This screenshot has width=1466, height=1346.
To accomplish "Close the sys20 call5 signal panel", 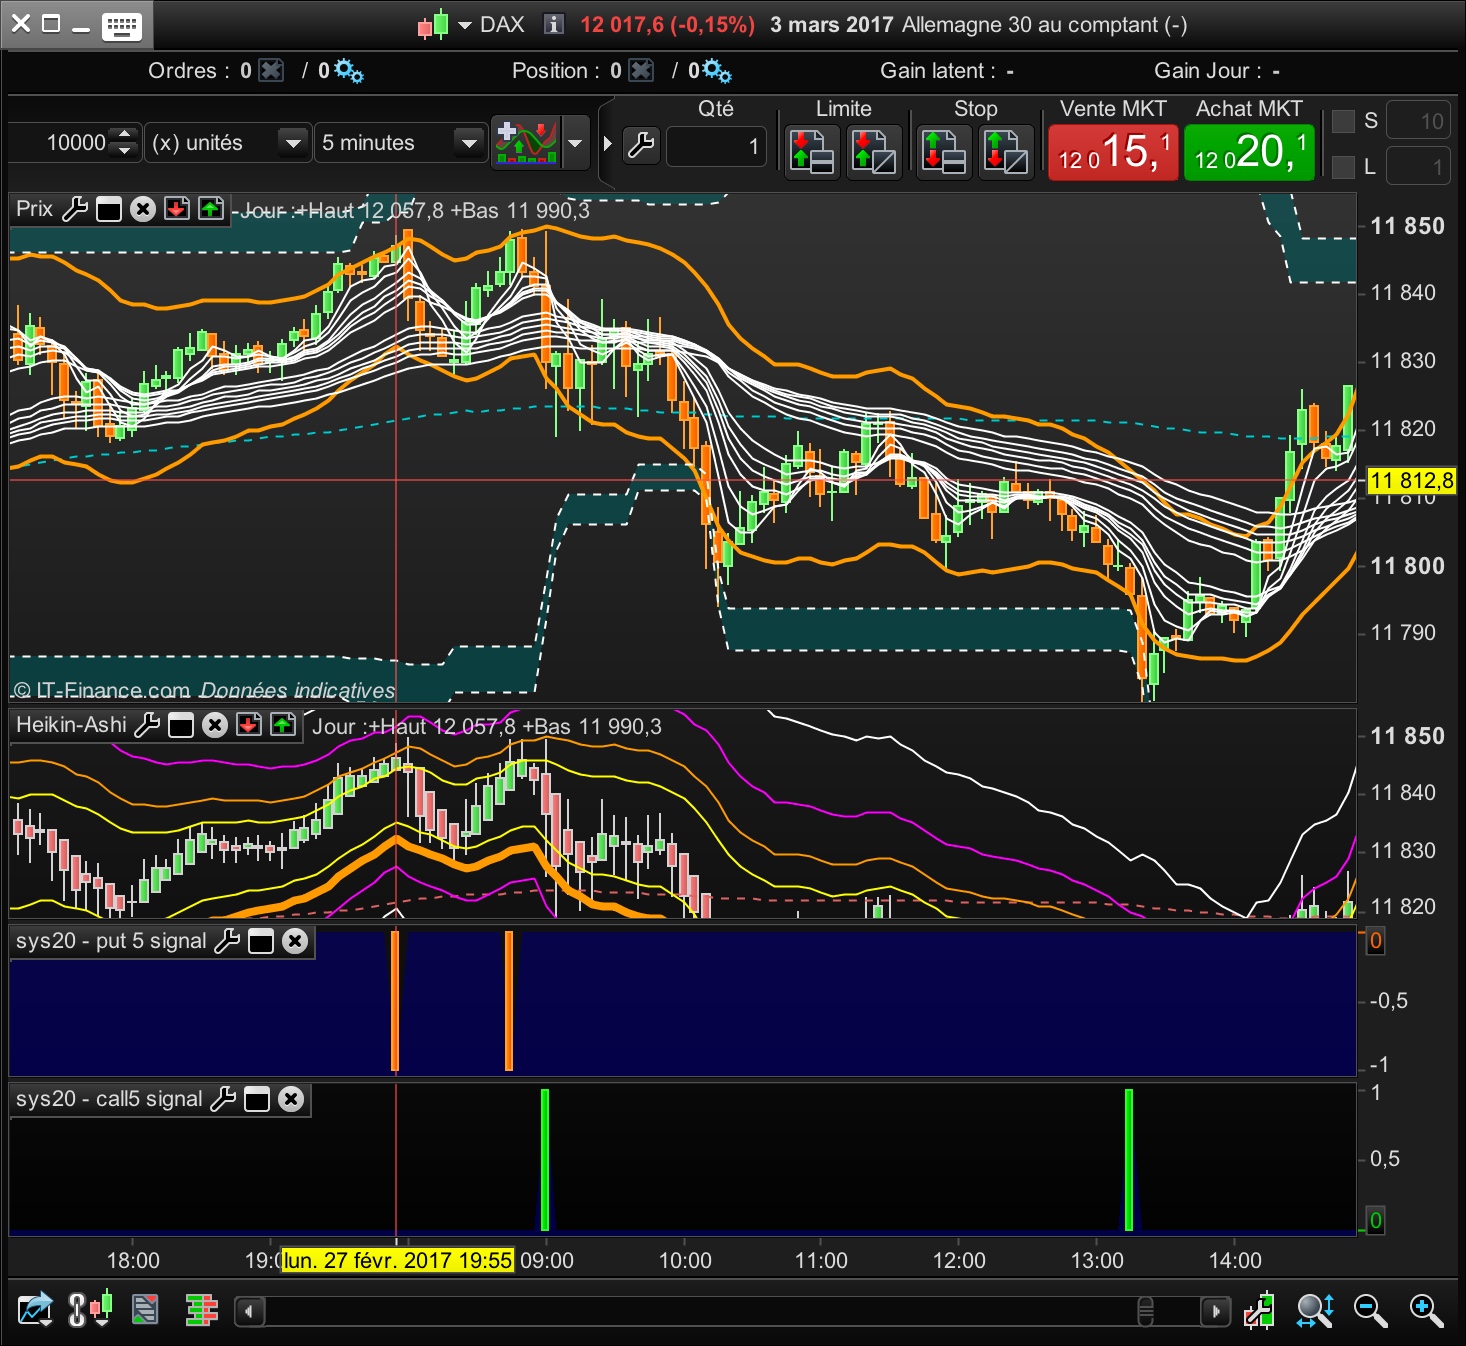I will coord(291,1099).
